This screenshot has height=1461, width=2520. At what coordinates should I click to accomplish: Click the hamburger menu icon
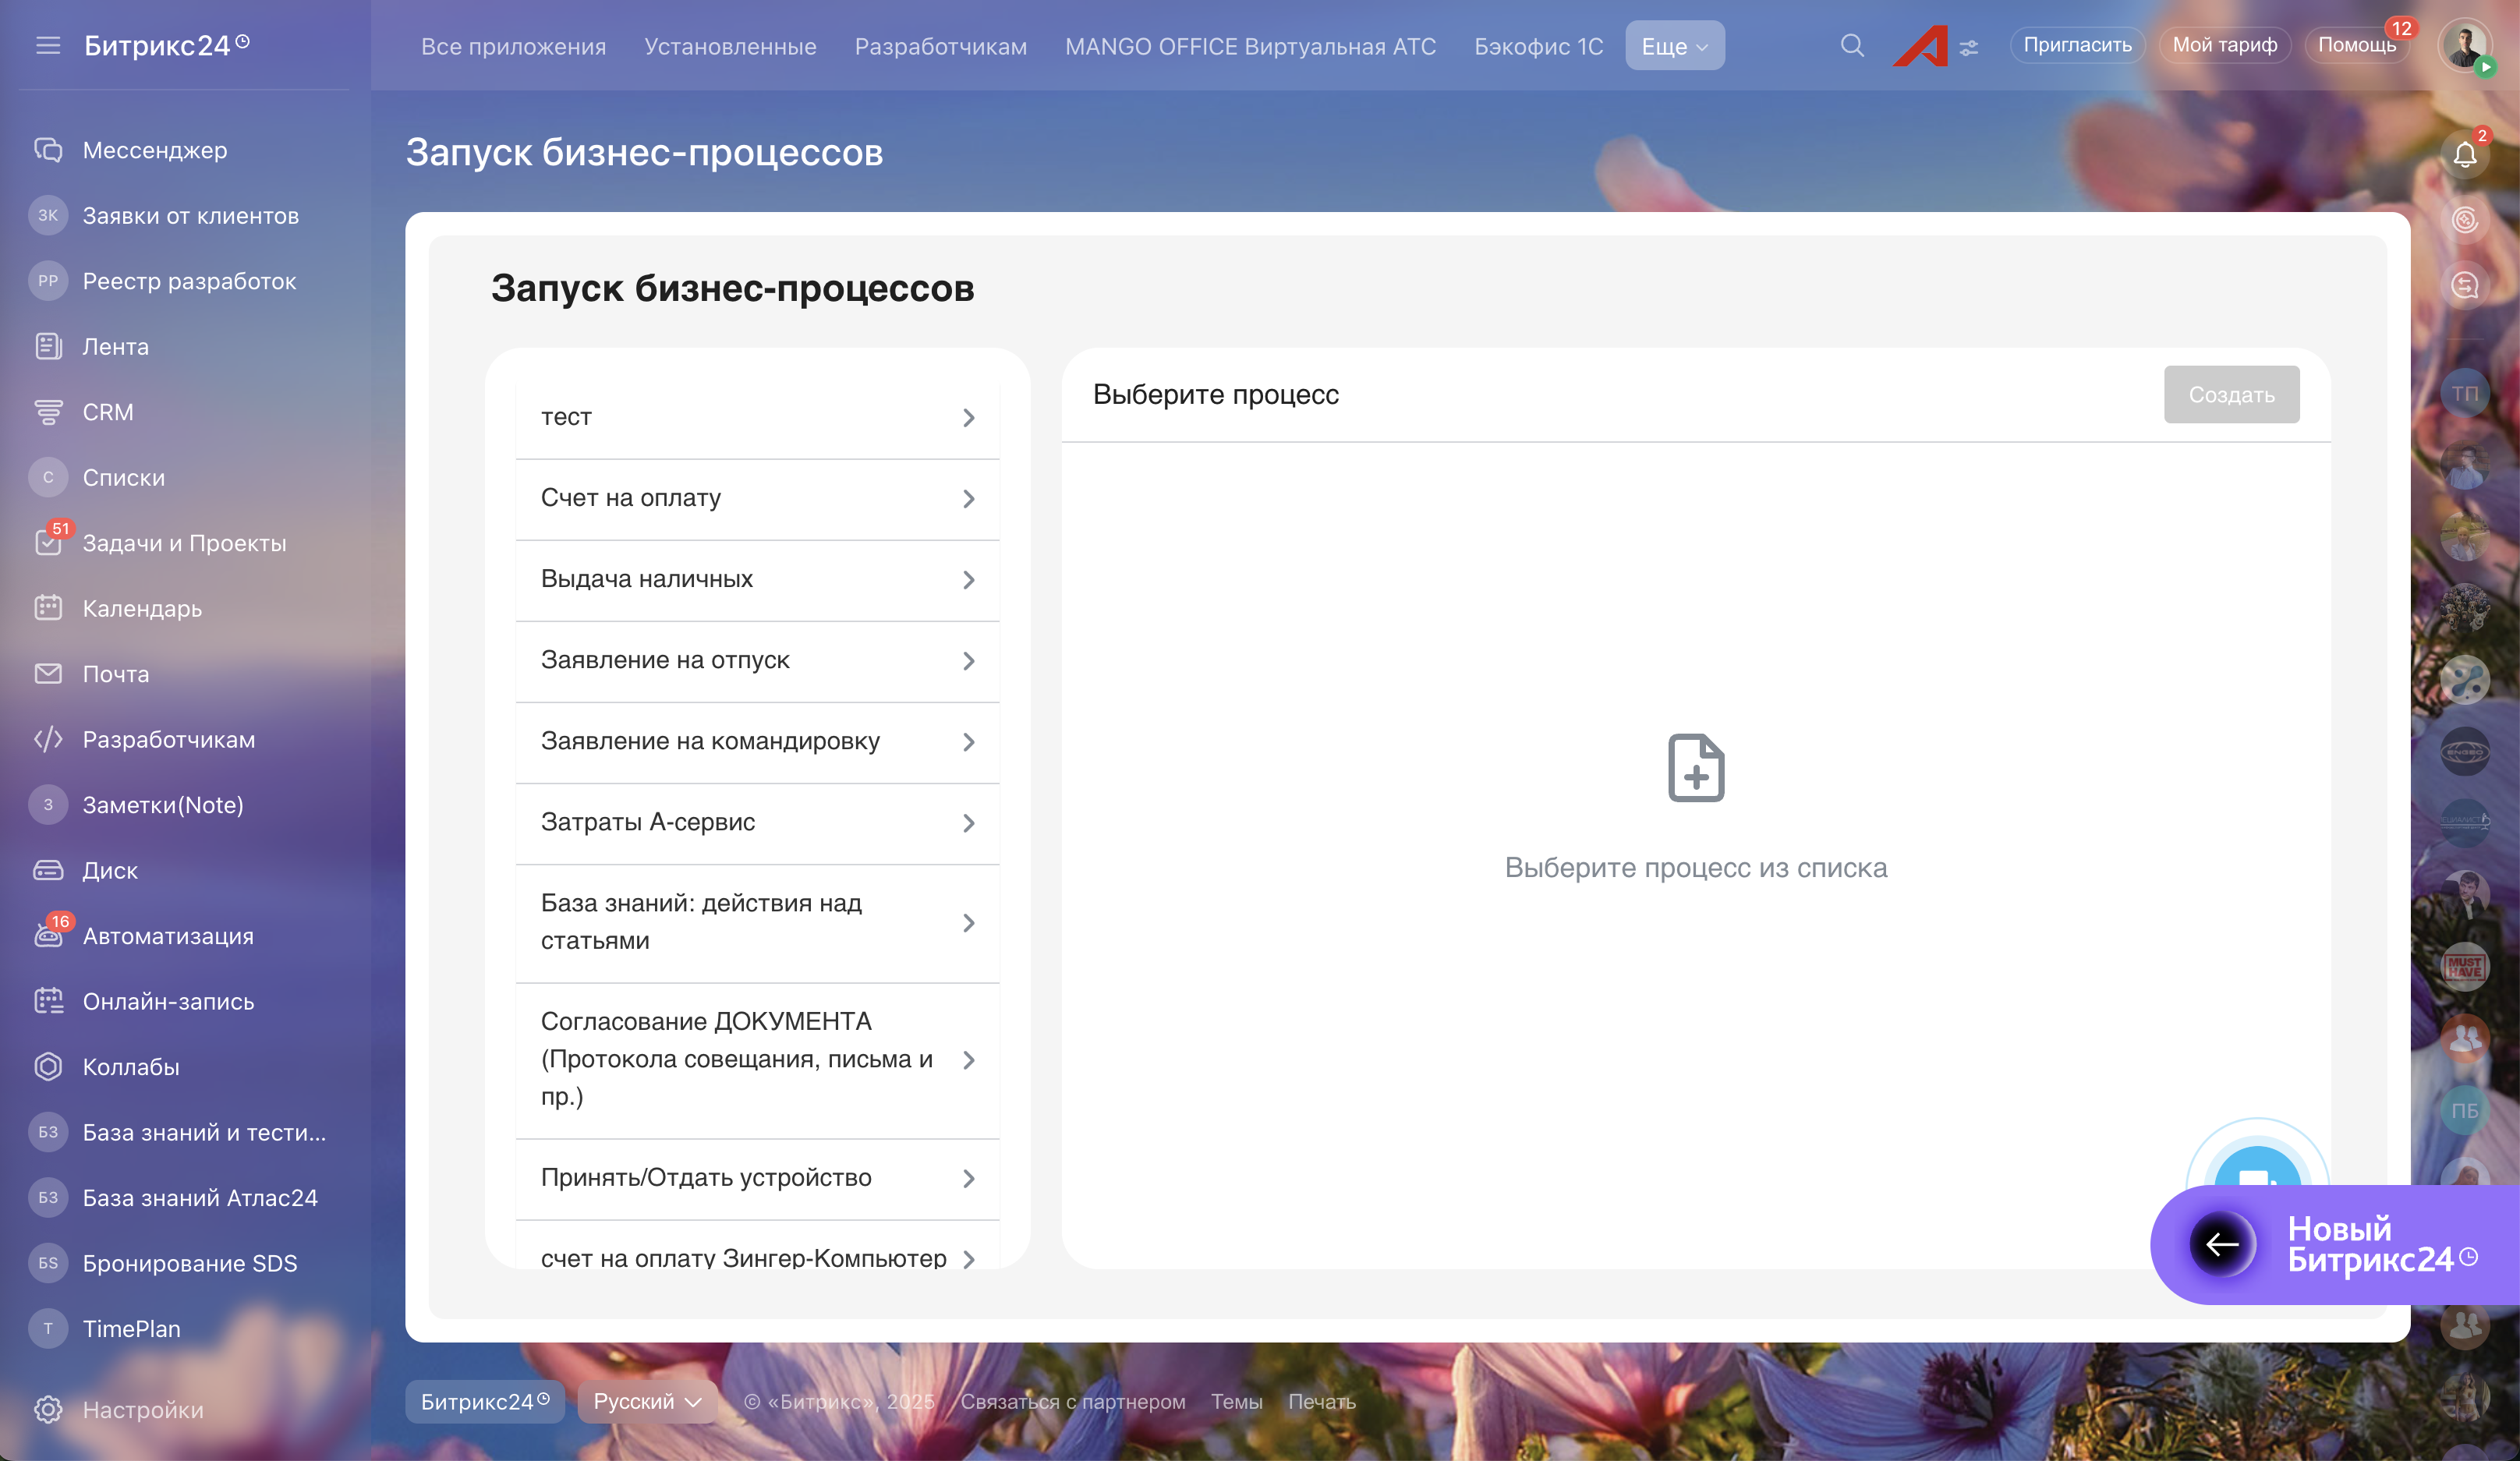tap(48, 46)
